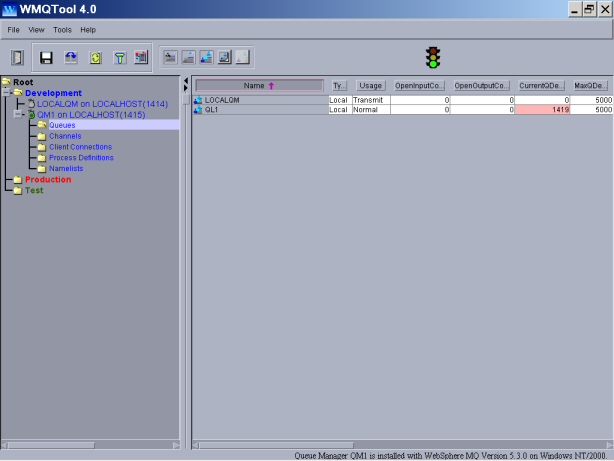Click the highlighted 1419 queue depth cell
Image resolution: width=614 pixels, height=461 pixels.
[x=542, y=110]
